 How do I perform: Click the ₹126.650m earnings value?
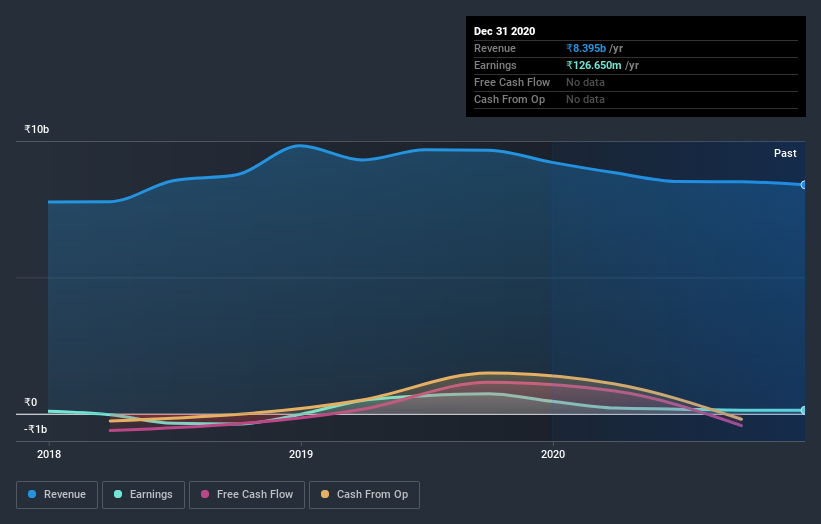click(x=594, y=65)
